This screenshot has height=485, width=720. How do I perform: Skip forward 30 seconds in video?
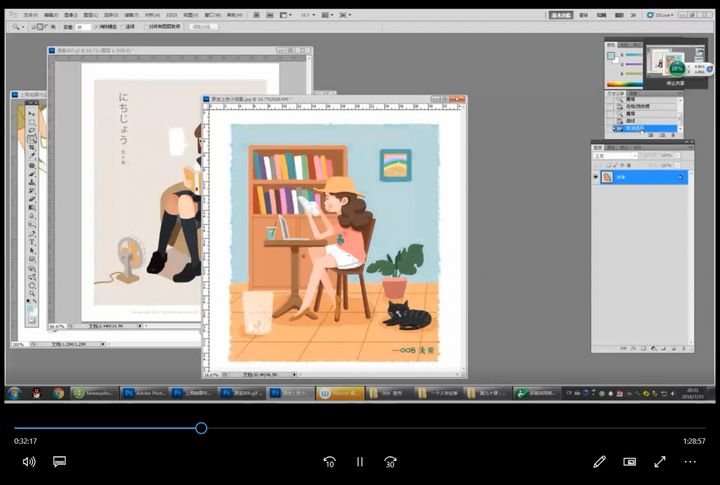click(390, 462)
